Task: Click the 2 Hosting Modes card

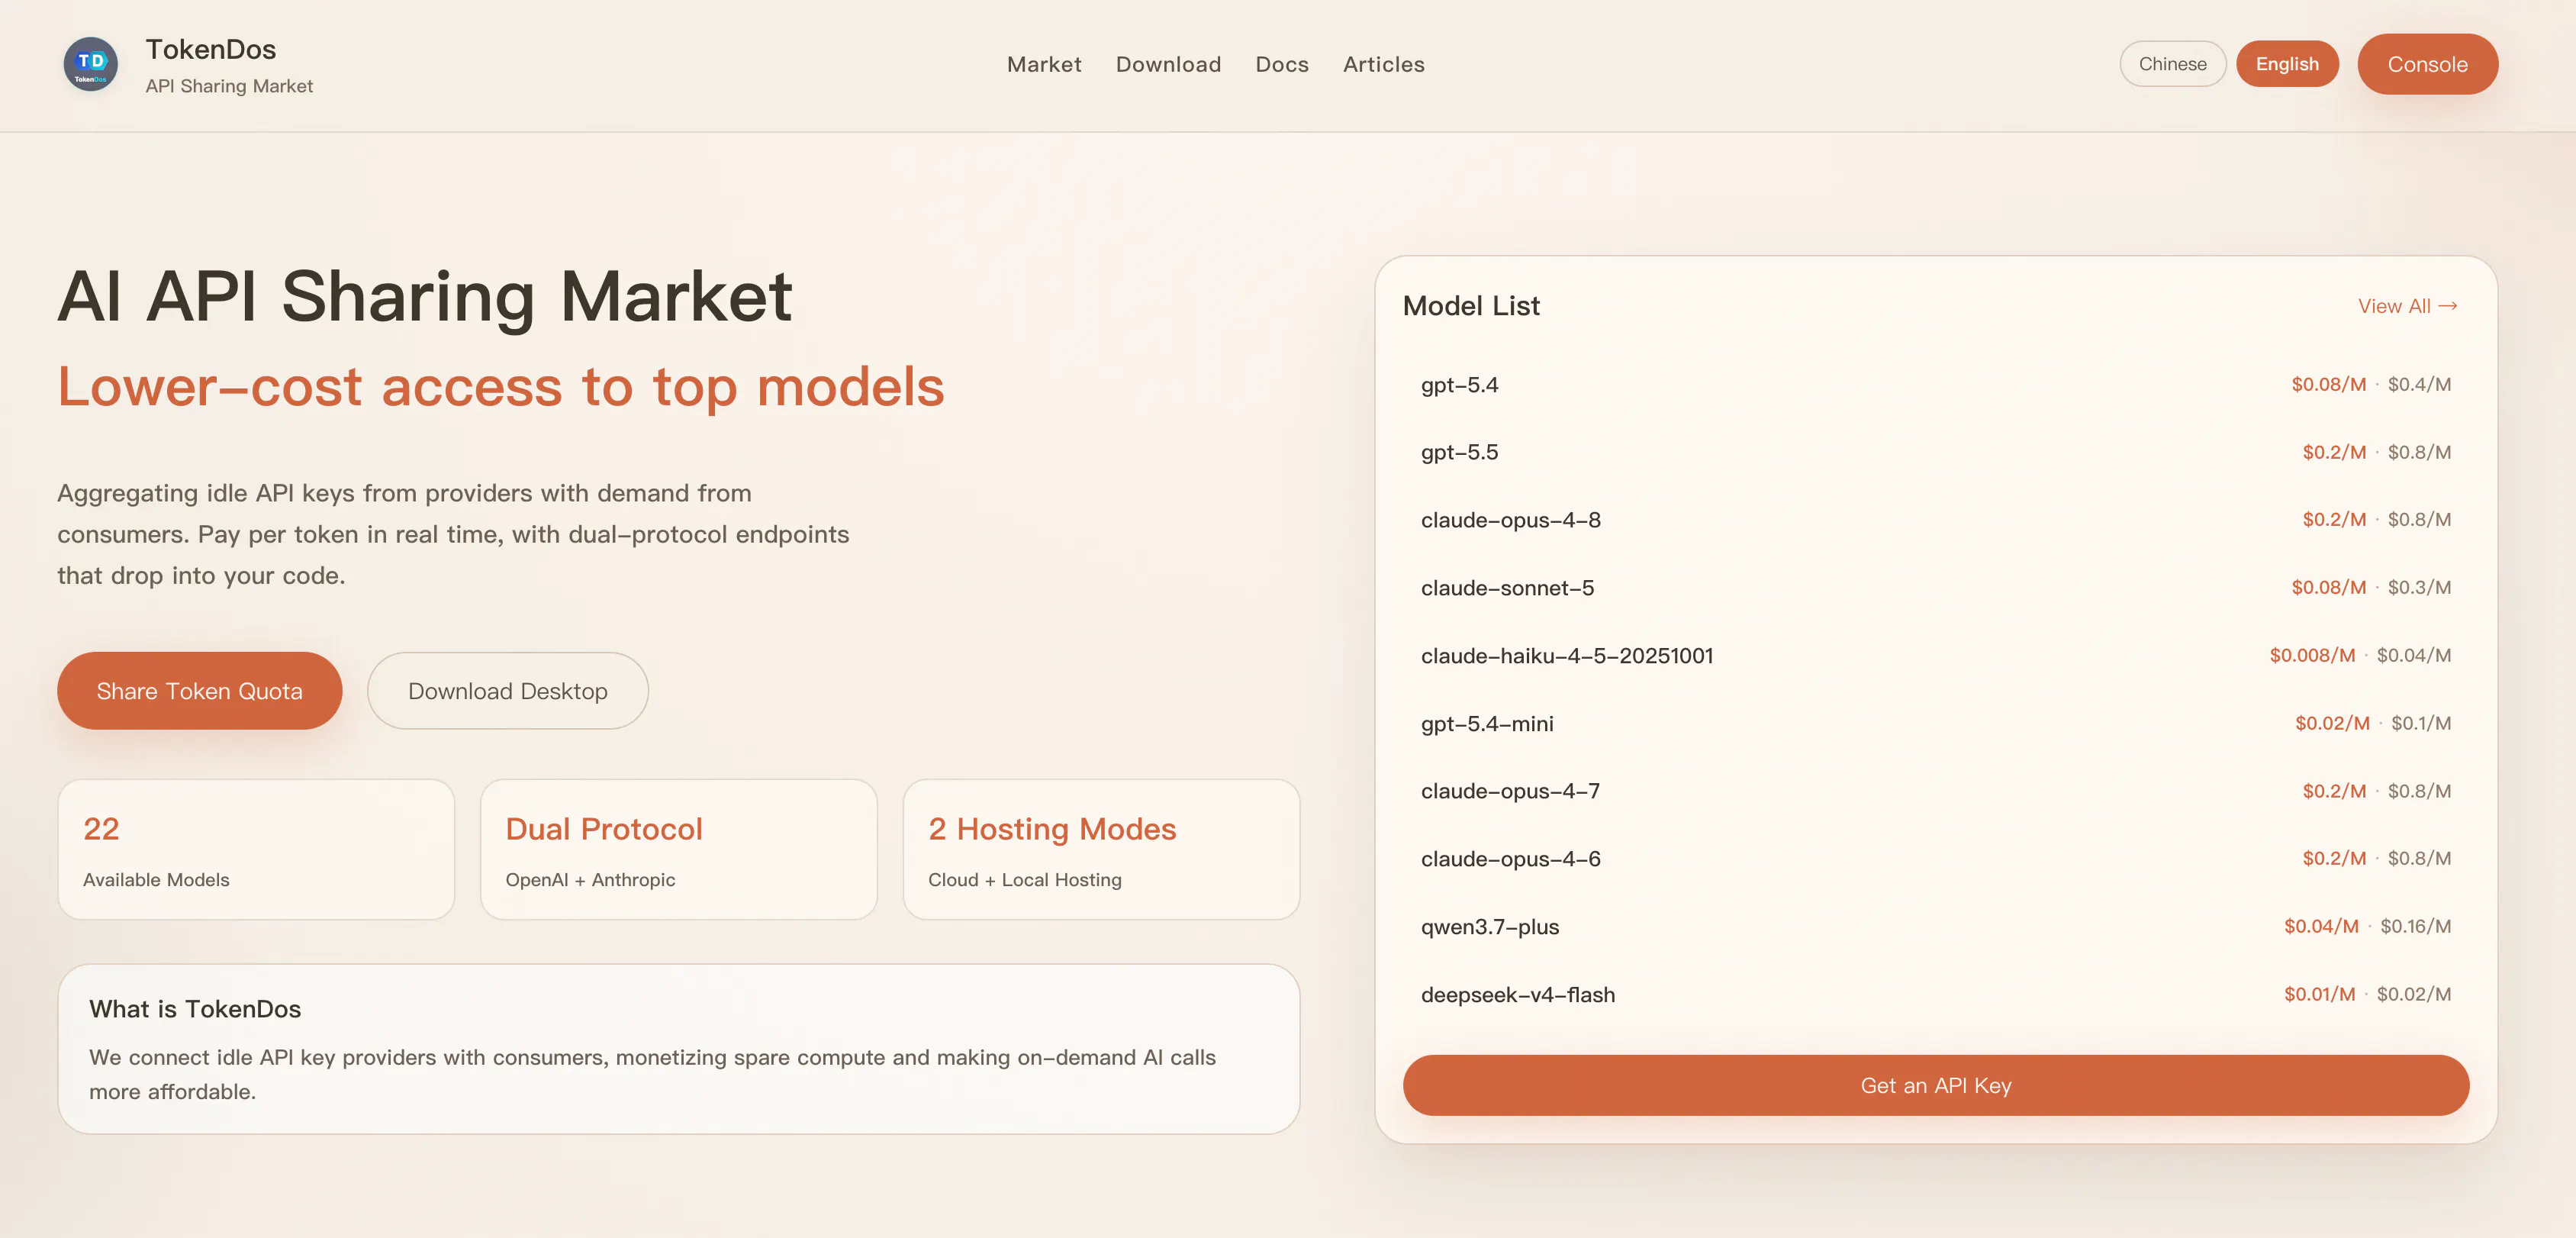Action: tap(1101, 849)
